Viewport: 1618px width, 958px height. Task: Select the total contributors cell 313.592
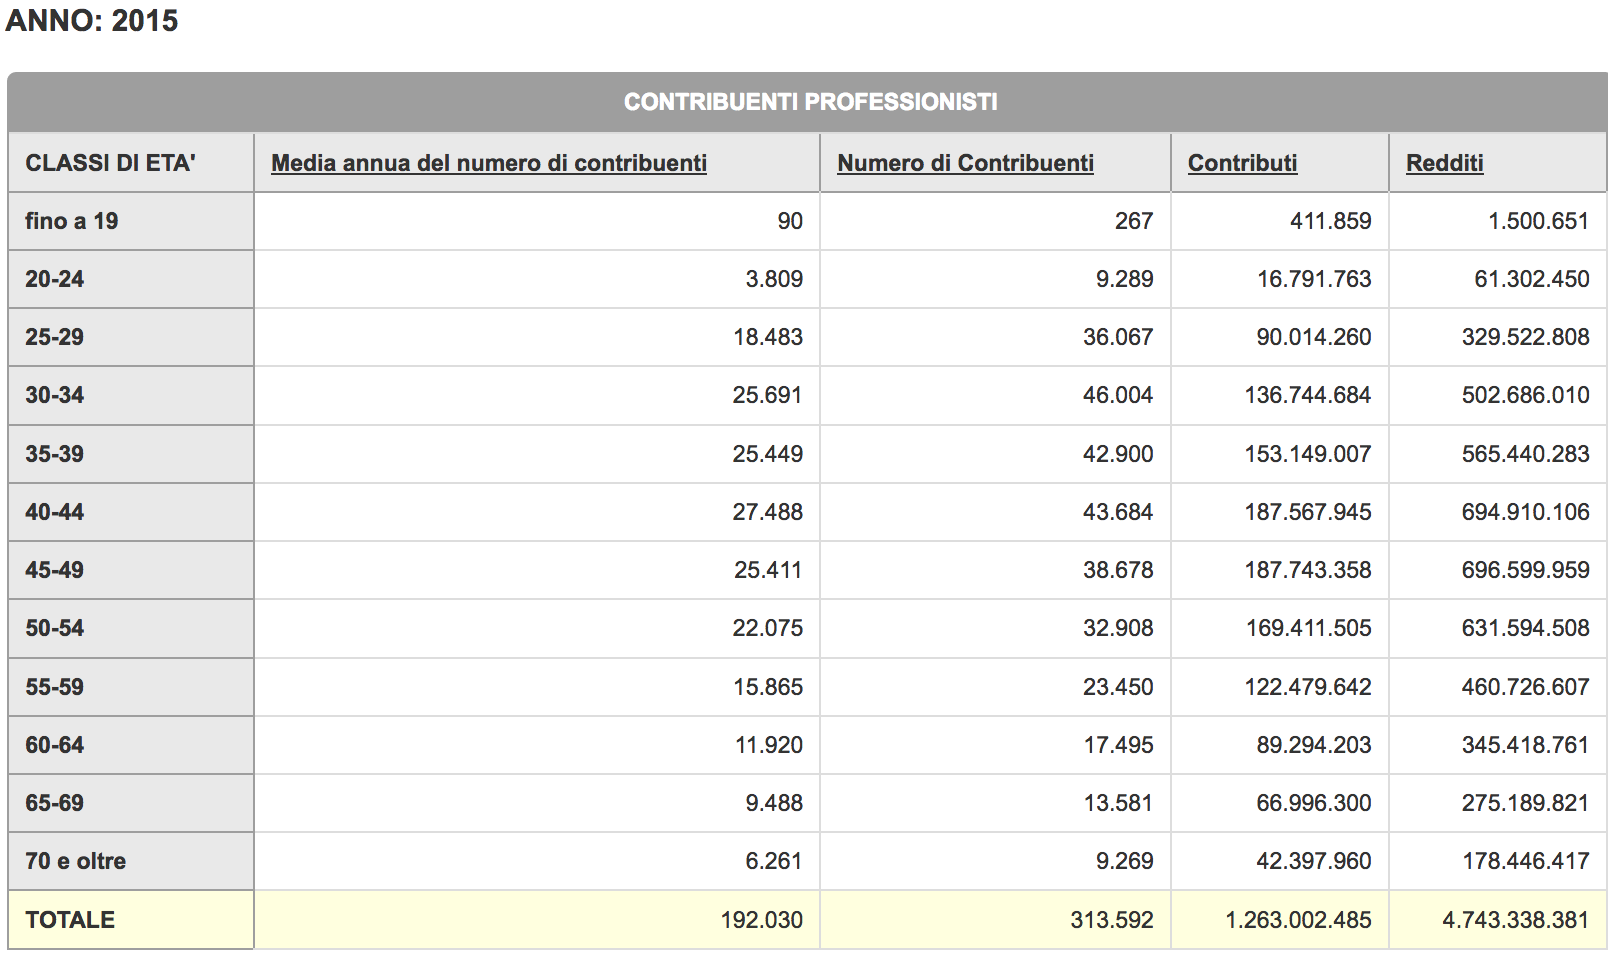[x=1111, y=920]
